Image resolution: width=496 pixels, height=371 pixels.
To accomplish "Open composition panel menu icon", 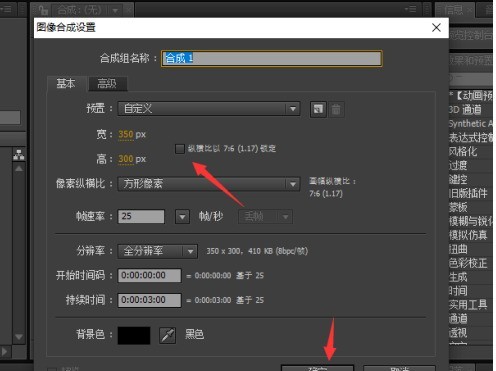I will pos(411,9).
